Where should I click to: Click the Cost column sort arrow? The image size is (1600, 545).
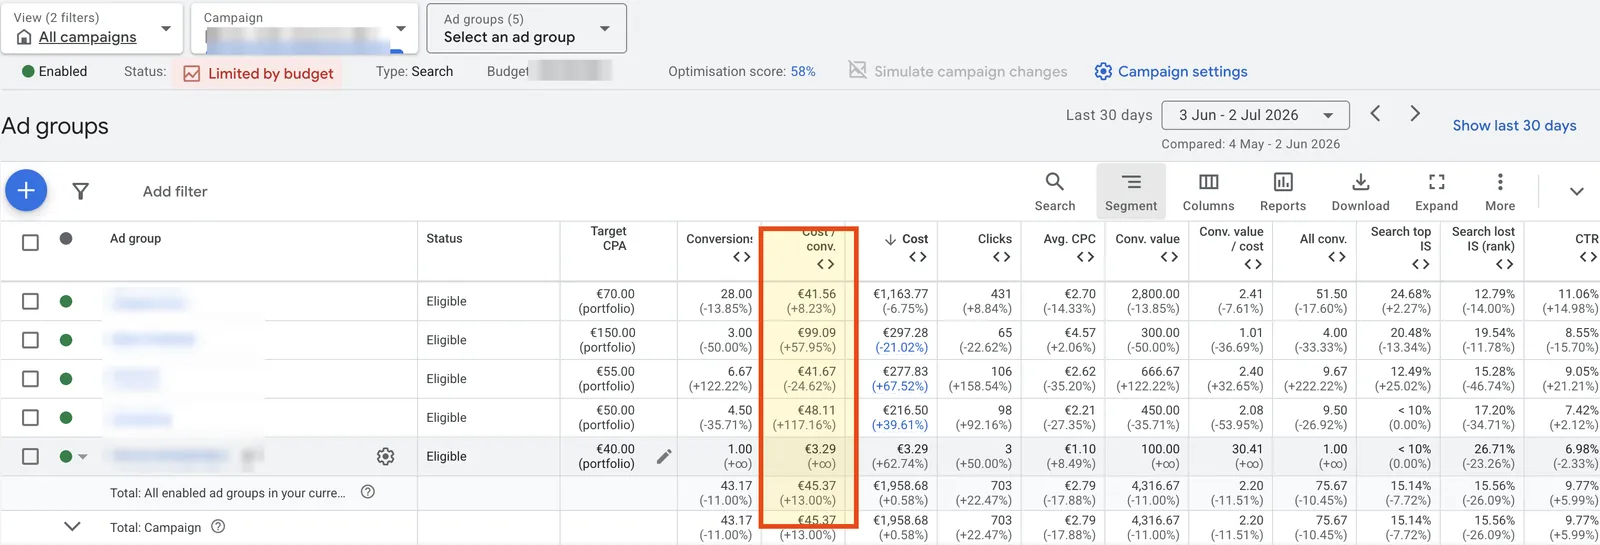(x=890, y=239)
